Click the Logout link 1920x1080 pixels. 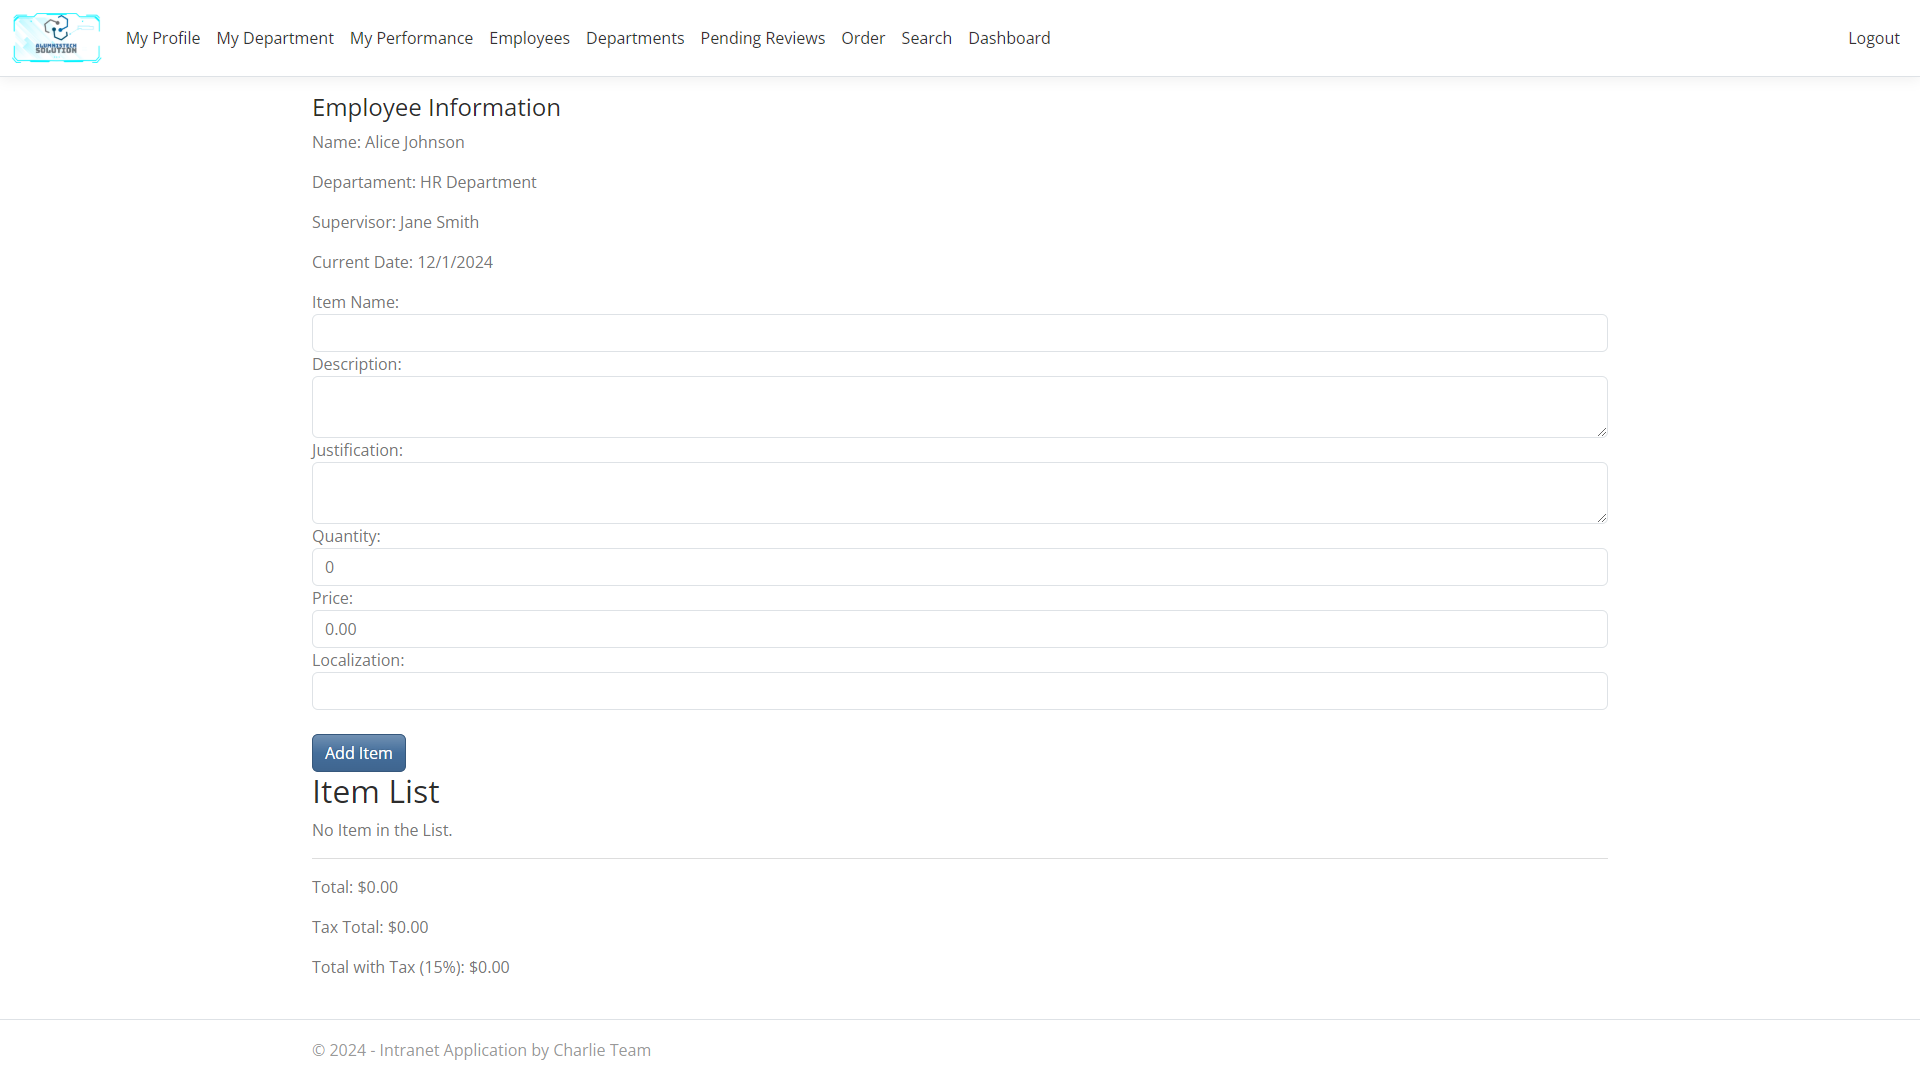(x=1873, y=38)
